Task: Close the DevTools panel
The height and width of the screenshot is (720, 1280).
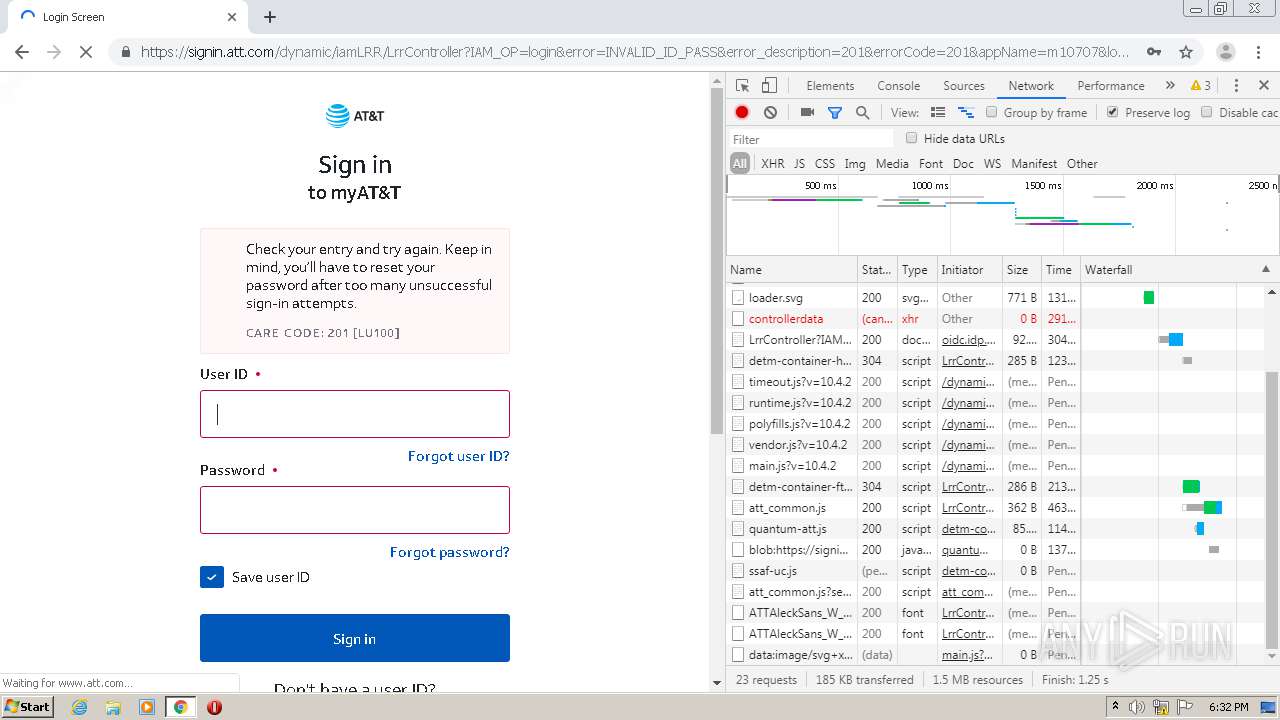Action: pyautogui.click(x=1264, y=86)
